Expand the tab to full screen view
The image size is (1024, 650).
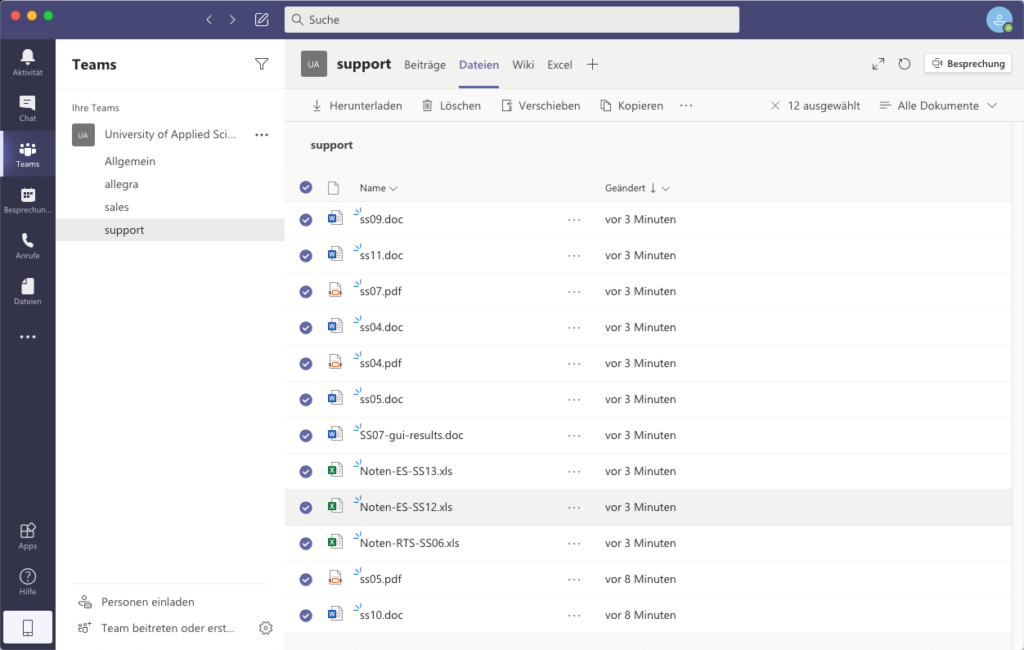coord(877,63)
